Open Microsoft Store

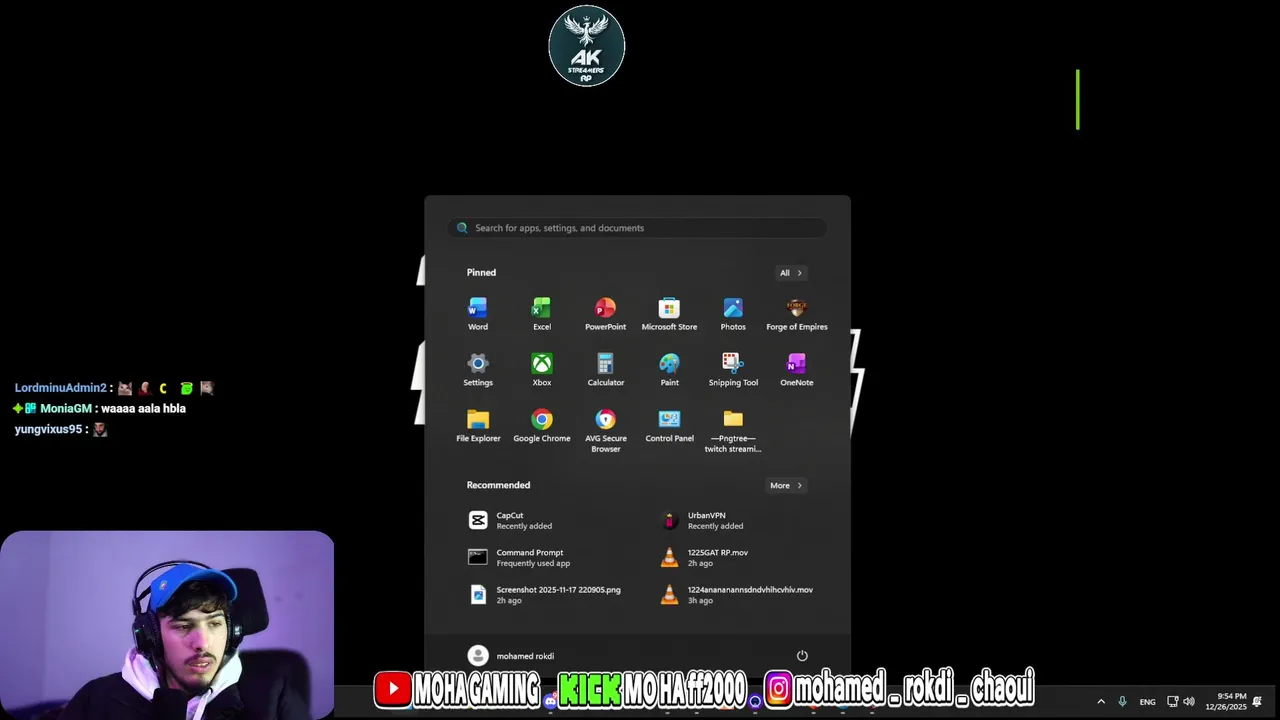pos(669,314)
